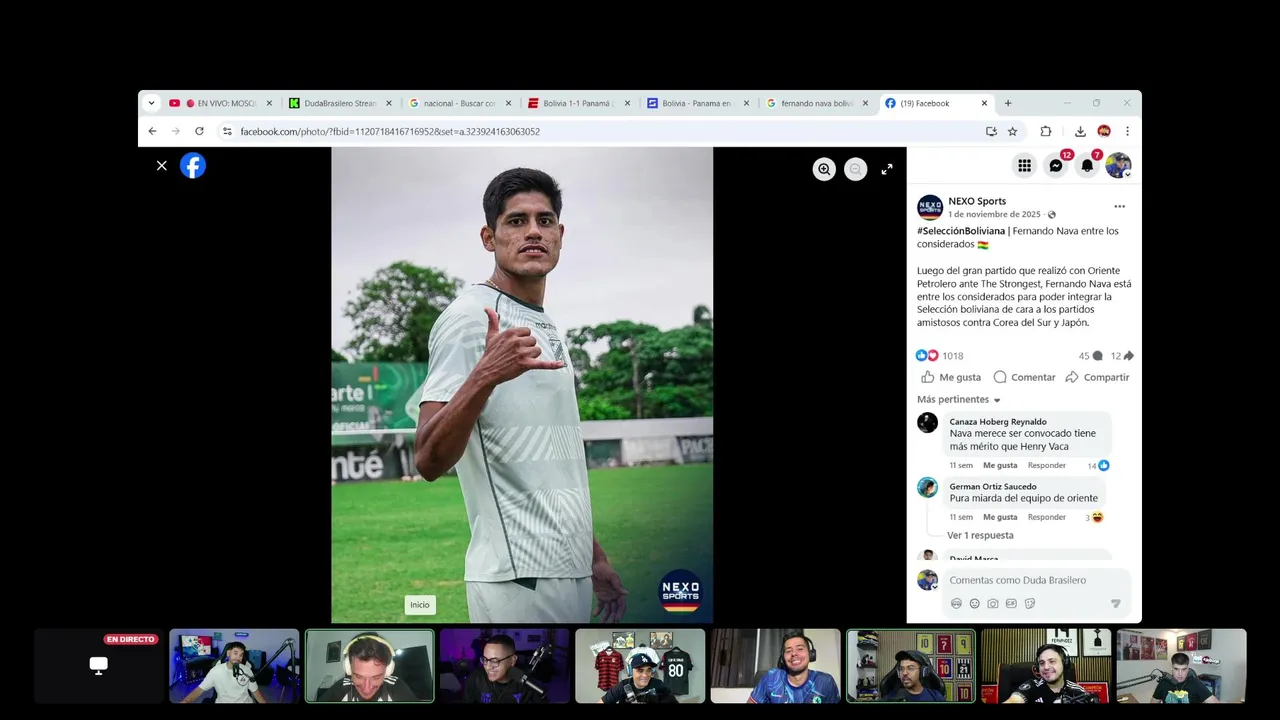Click the address bar URL
Screen dimensions: 1280x720
390,132
